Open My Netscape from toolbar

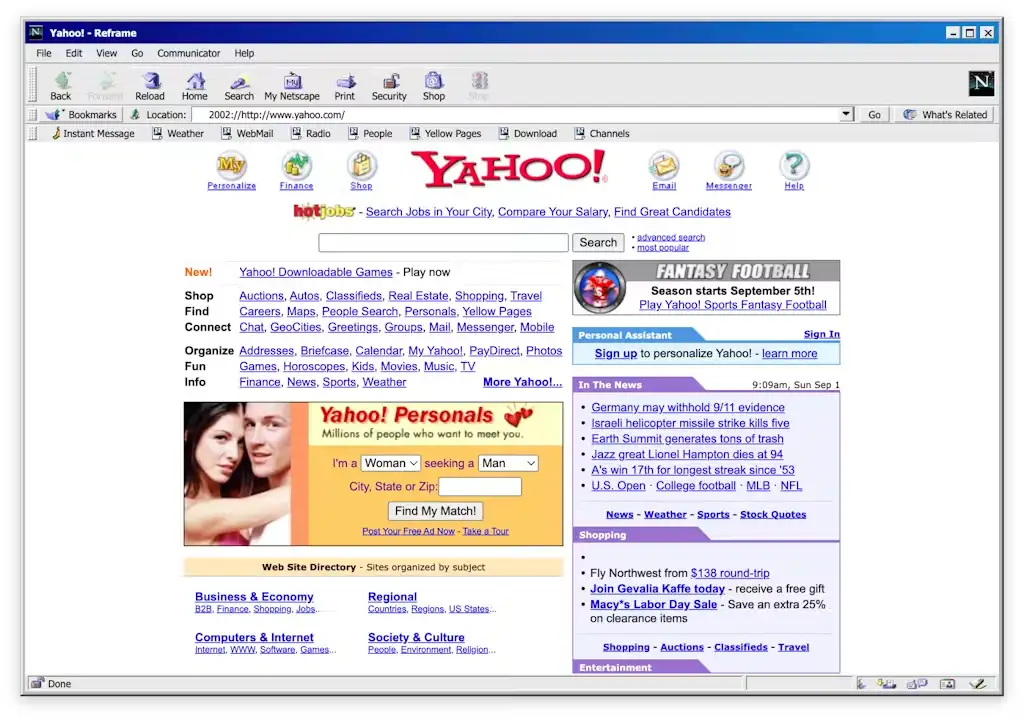(x=292, y=86)
